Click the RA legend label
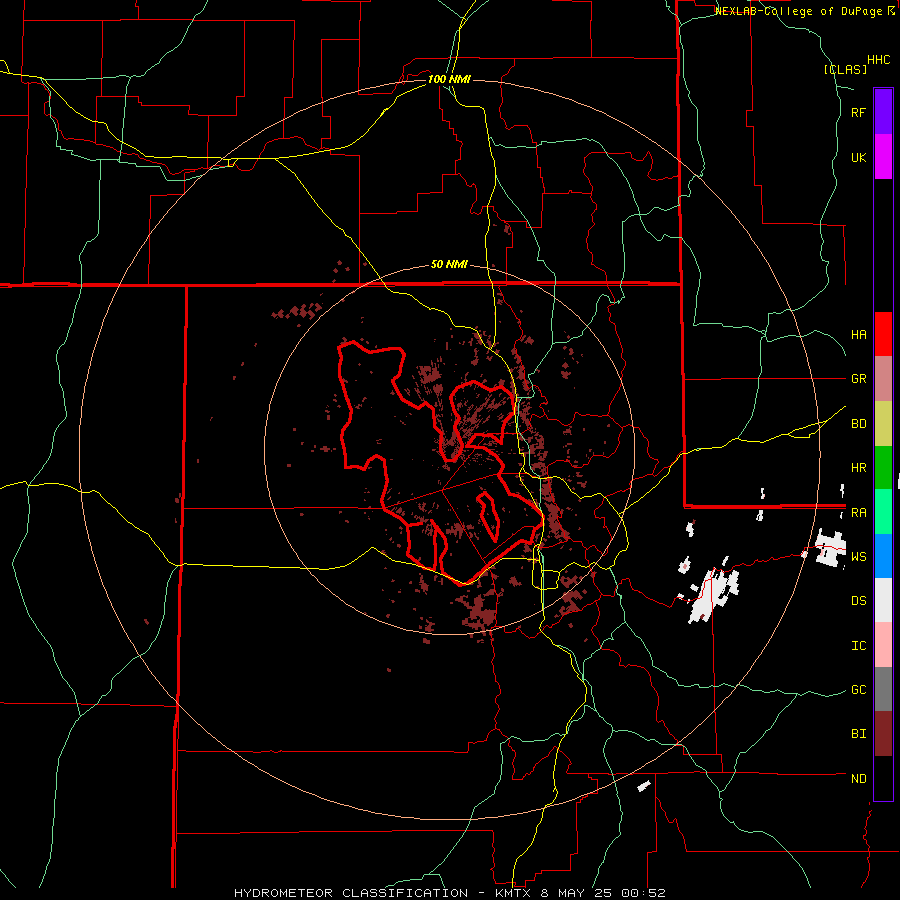 [x=858, y=513]
